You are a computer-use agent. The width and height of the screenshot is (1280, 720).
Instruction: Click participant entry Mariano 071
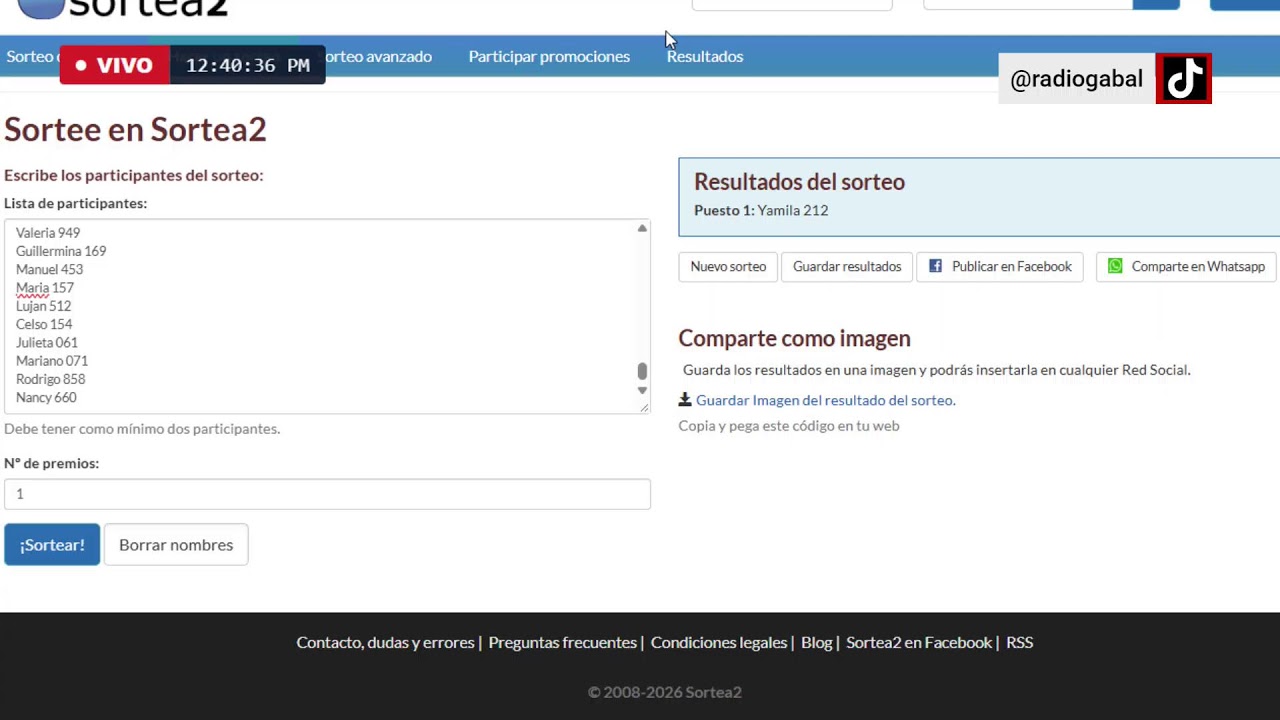[52, 361]
